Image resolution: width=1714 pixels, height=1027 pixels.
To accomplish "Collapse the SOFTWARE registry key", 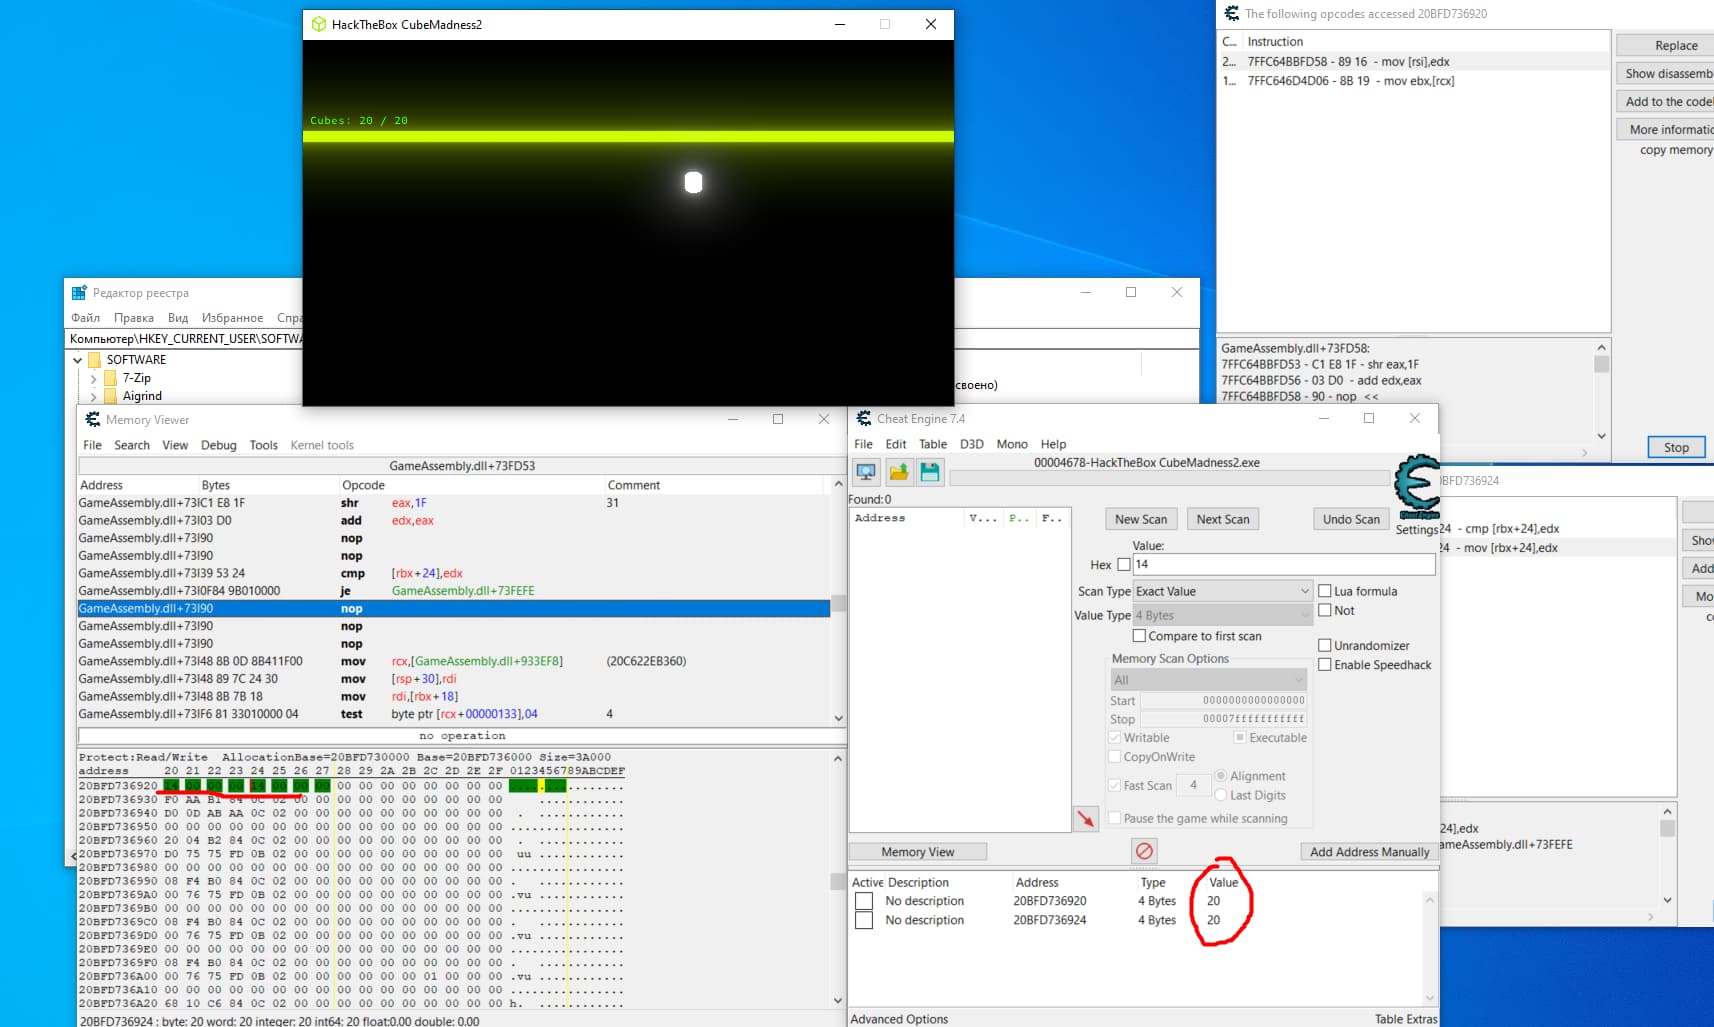I will coord(77,360).
